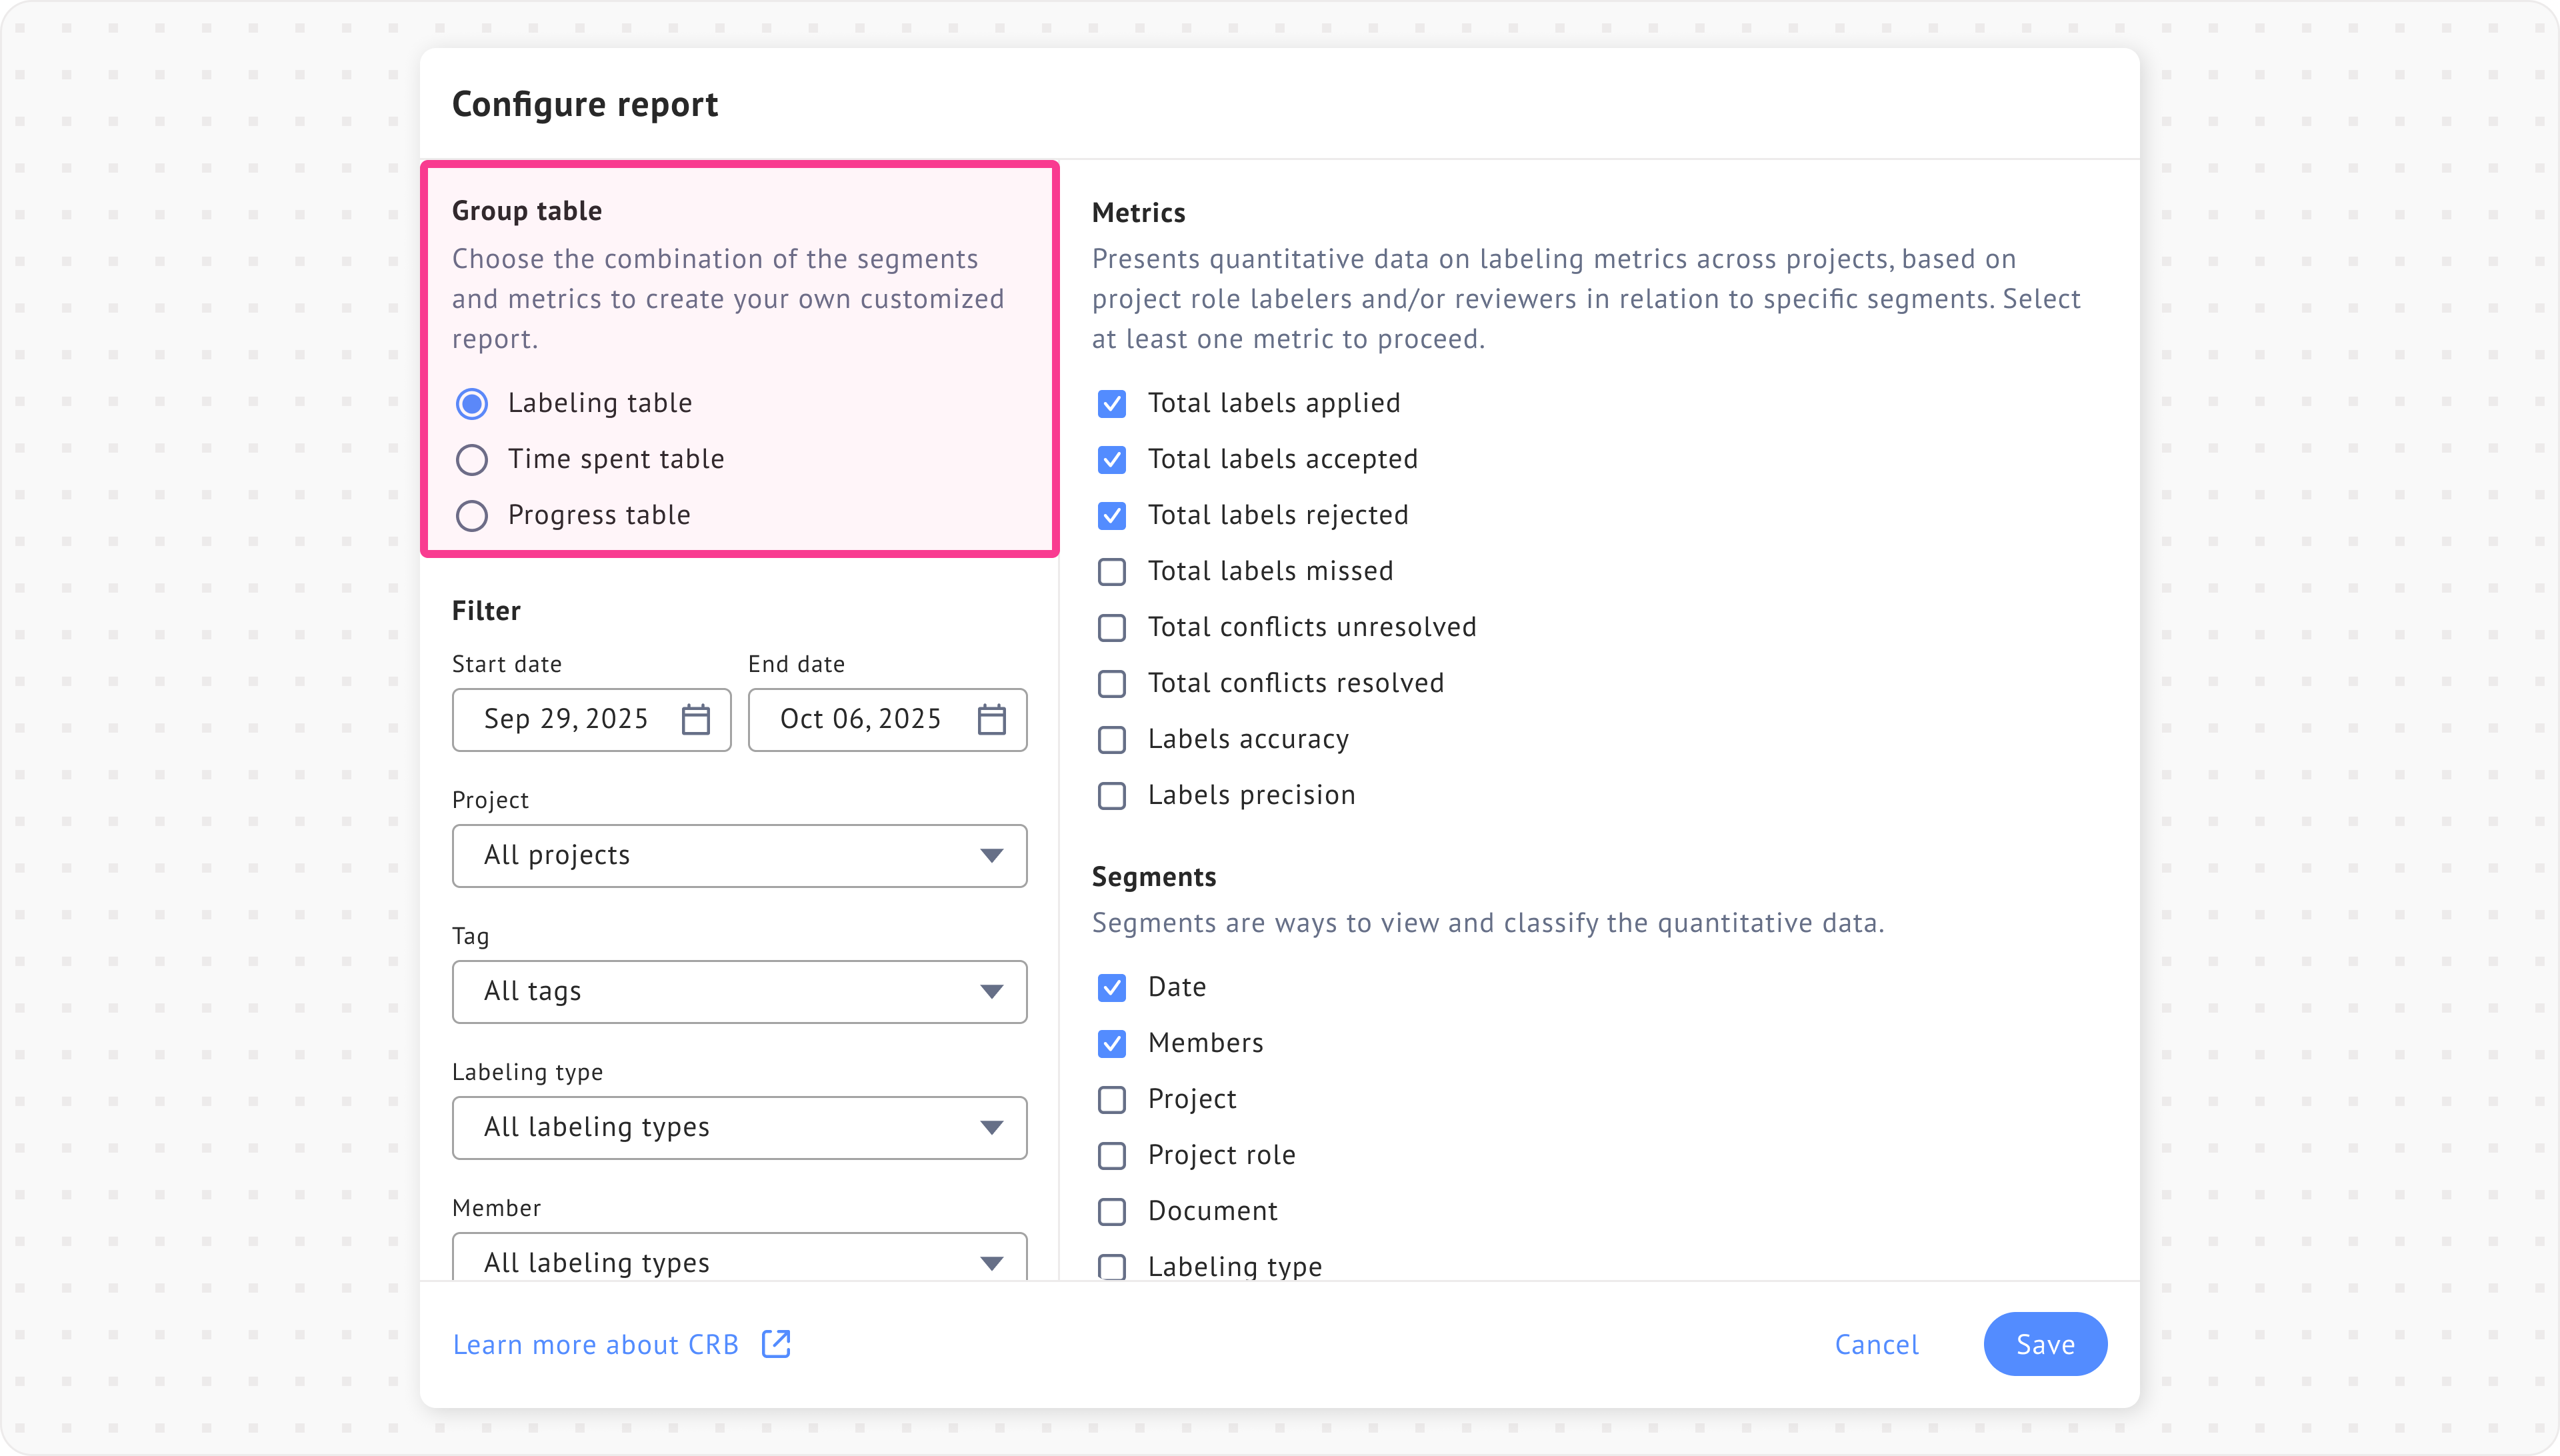Choose the Labeling table radio button
The width and height of the screenshot is (2560, 1456).
[472, 403]
